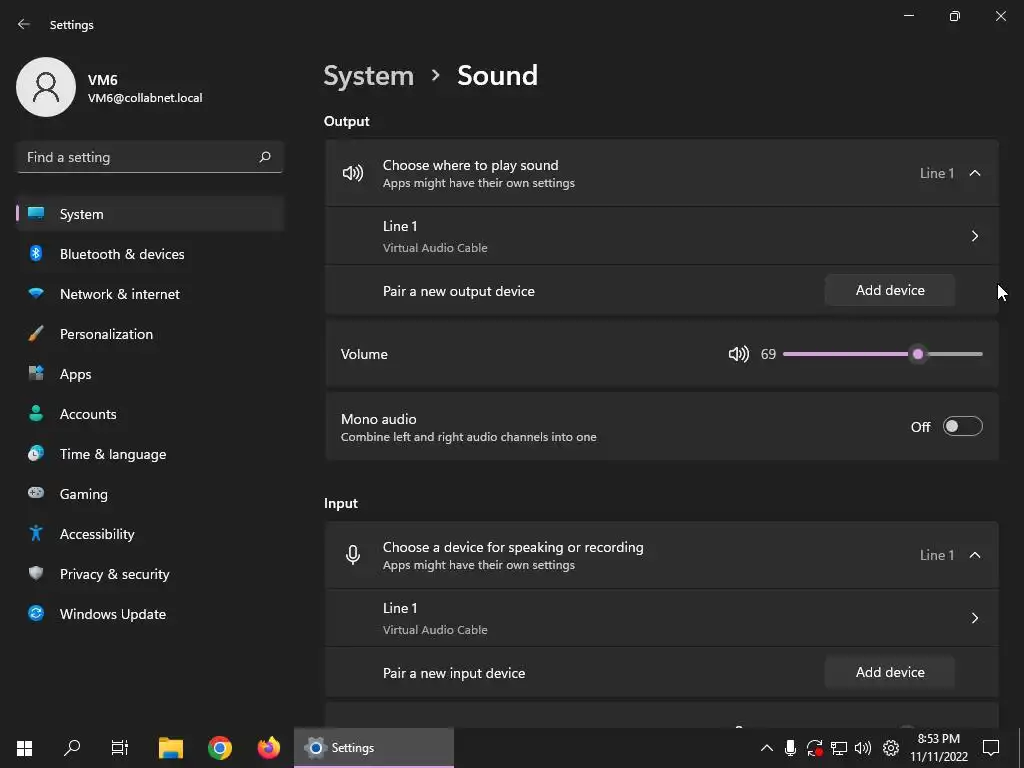The height and width of the screenshot is (768, 1024).
Task: Click the network tray icon
Action: pos(839,748)
